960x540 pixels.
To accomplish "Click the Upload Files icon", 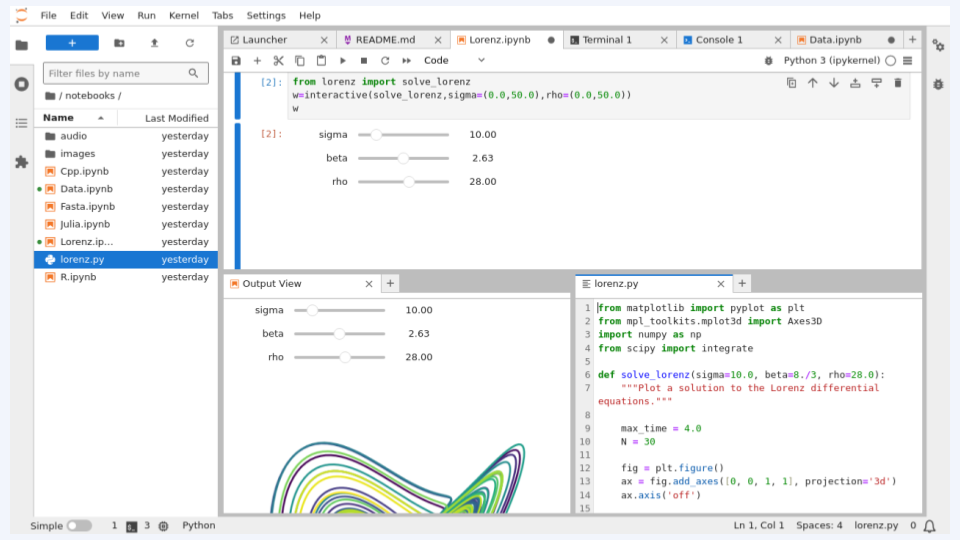I will point(154,43).
